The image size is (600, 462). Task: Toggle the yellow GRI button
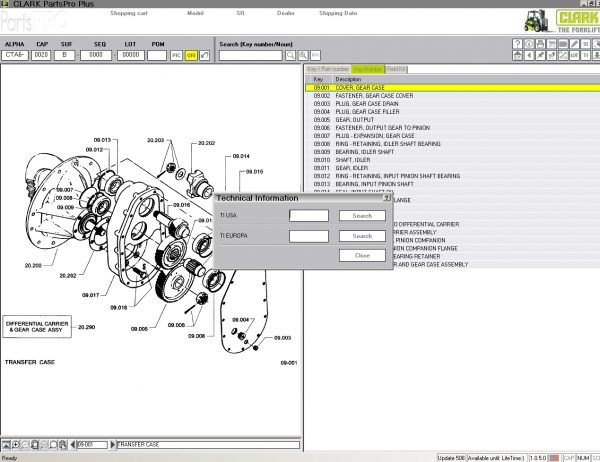tap(191, 56)
